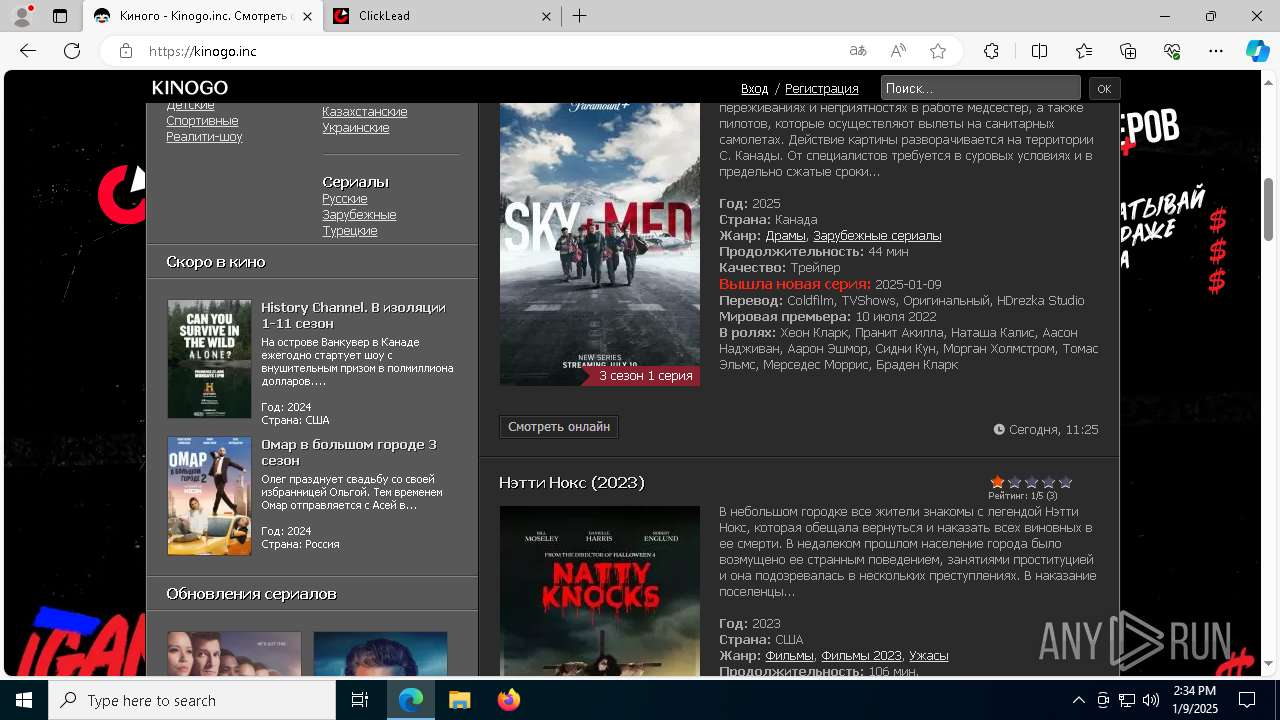Viewport: 1280px width, 720px height.
Task: Rate Нэтти Нокс three stars
Action: tap(1032, 482)
